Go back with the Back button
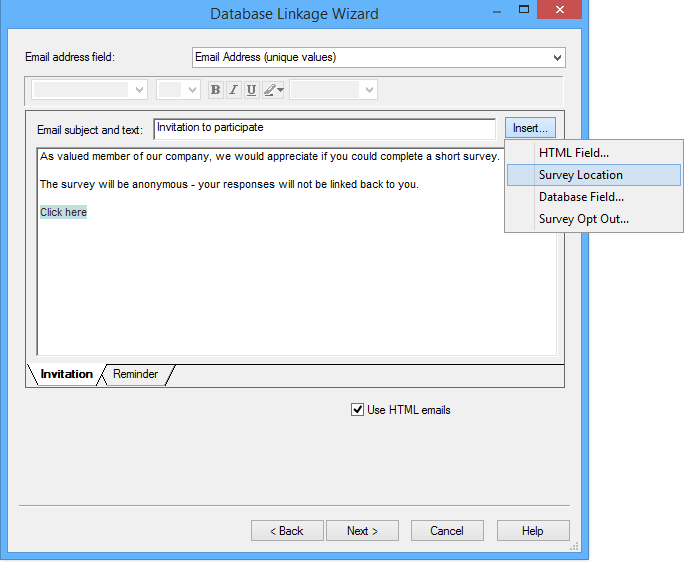The height and width of the screenshot is (563, 686). pyautogui.click(x=287, y=531)
